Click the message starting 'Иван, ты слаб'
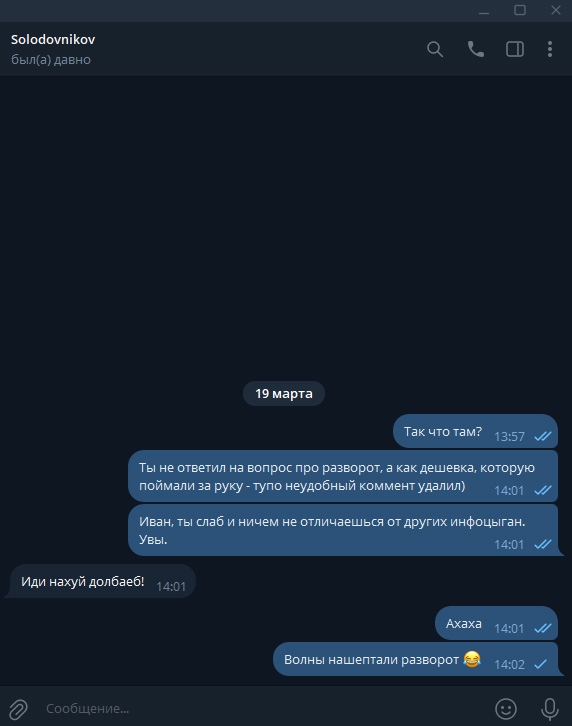Screen dimensions: 572x726 [343, 531]
